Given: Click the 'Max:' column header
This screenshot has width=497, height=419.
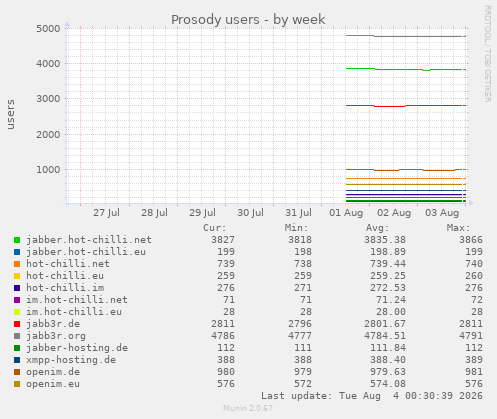Looking at the screenshot, I should pyautogui.click(x=458, y=228).
